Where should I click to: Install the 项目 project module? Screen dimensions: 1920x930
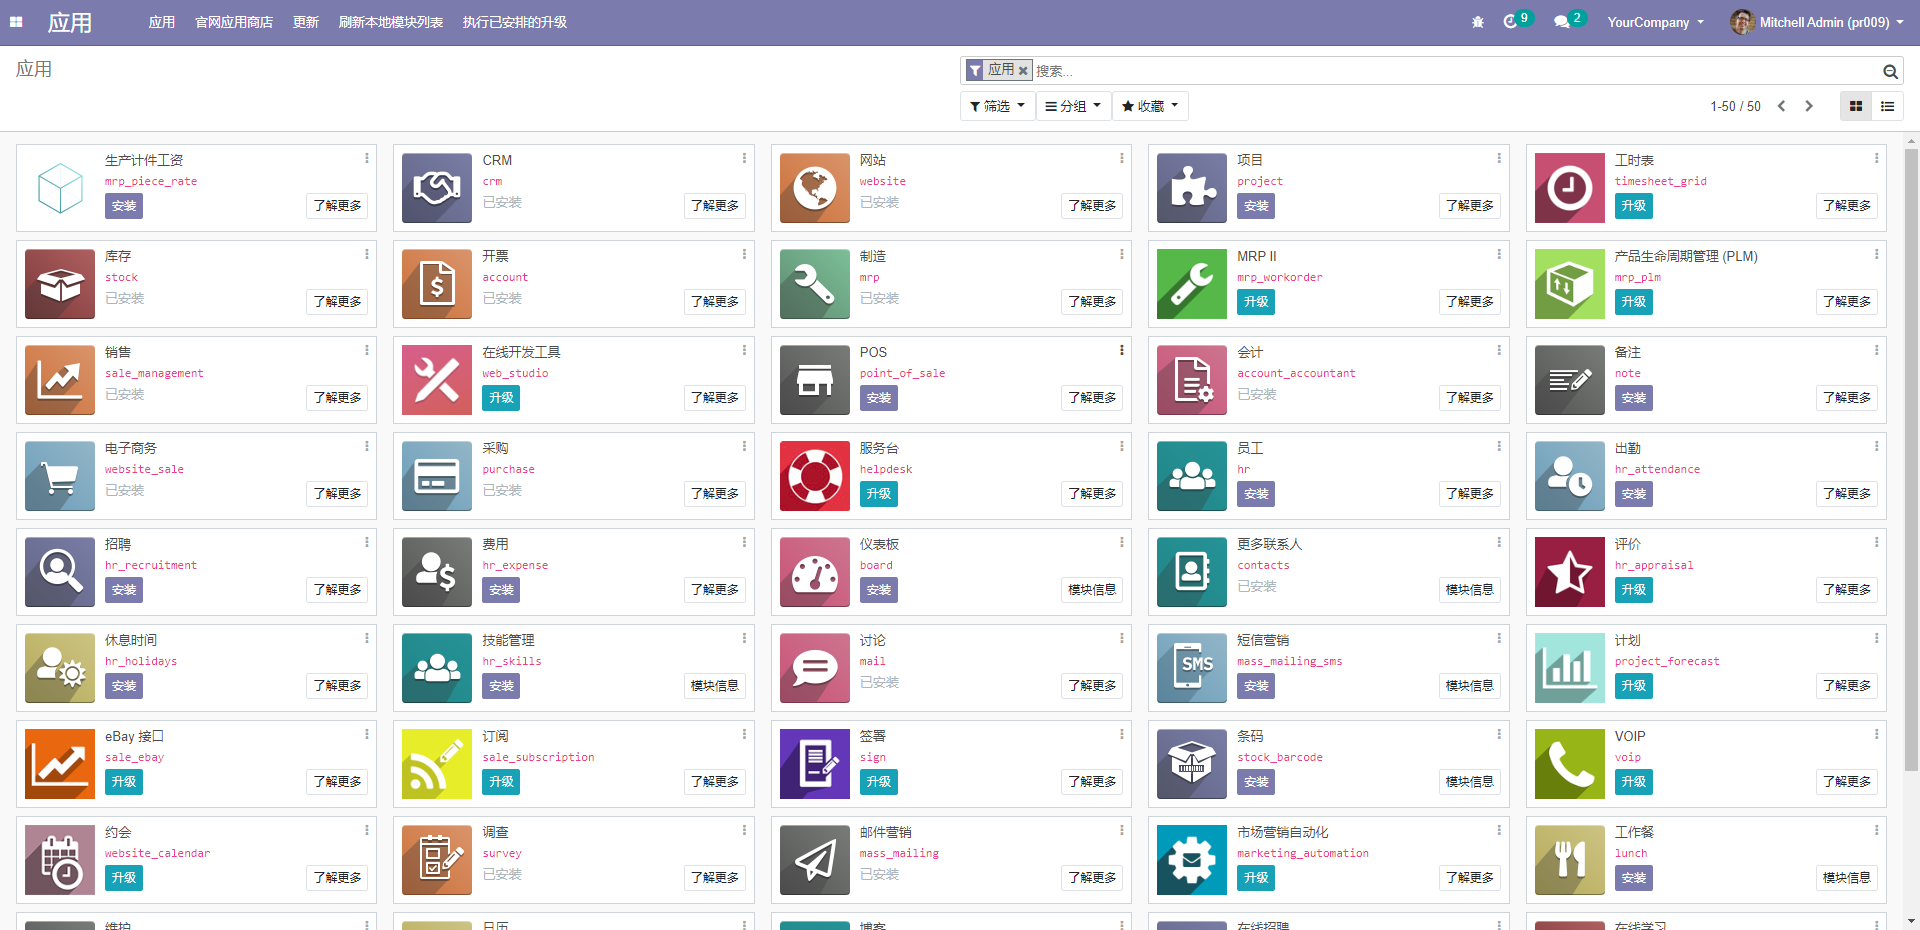tap(1256, 206)
